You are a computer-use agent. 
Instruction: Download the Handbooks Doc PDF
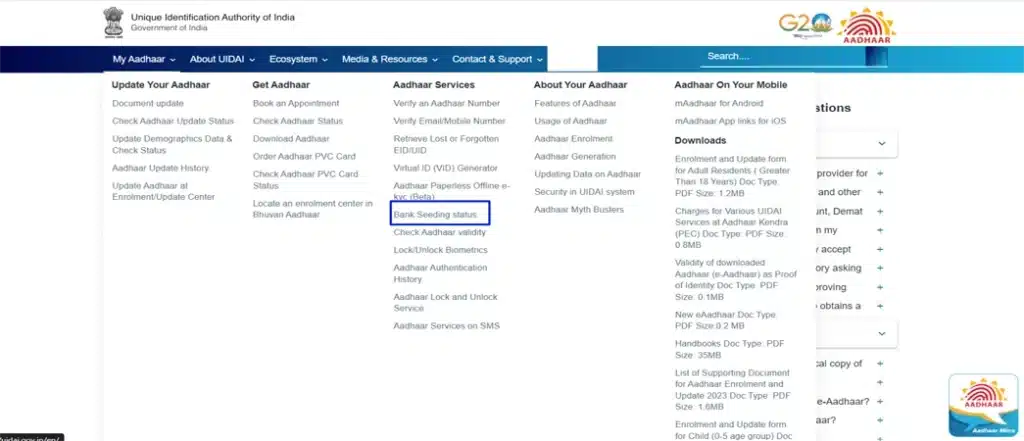click(729, 349)
